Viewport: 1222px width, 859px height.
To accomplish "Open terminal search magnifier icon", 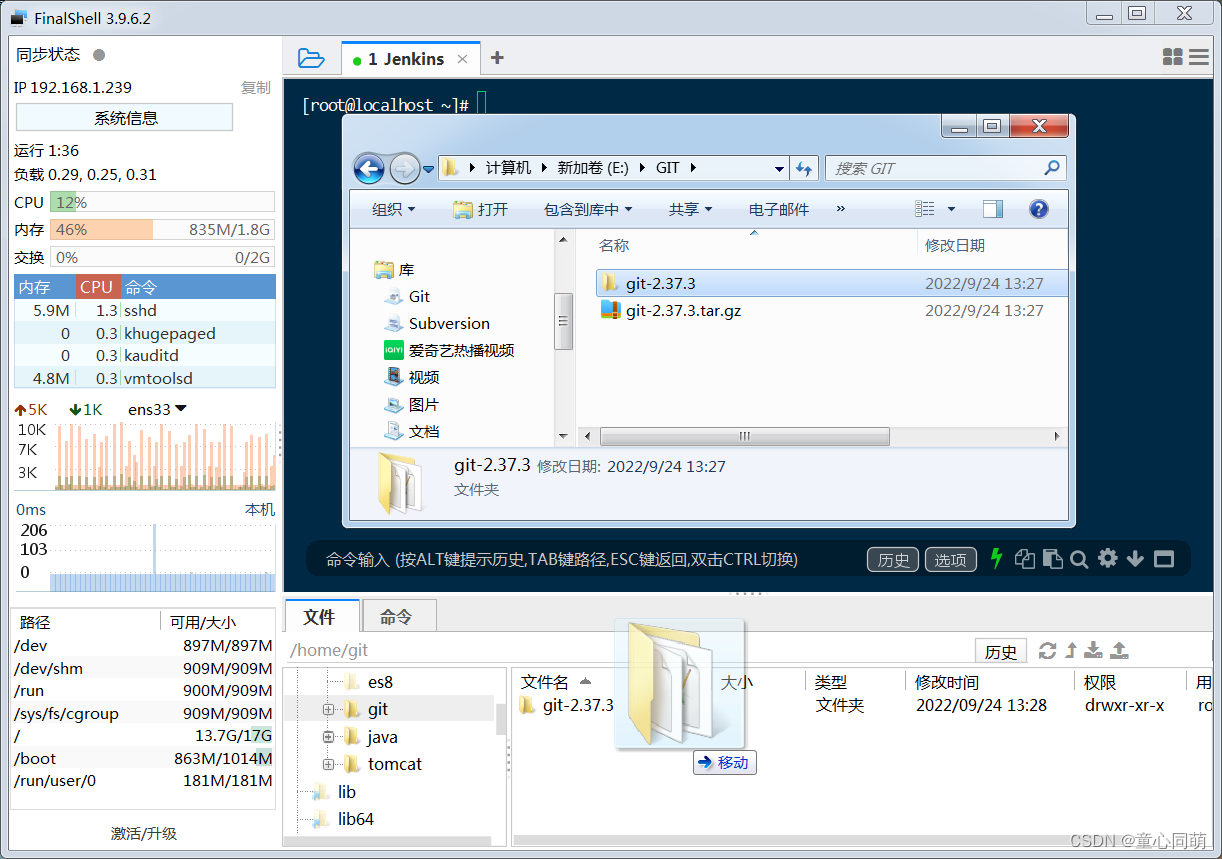I will tap(1079, 560).
